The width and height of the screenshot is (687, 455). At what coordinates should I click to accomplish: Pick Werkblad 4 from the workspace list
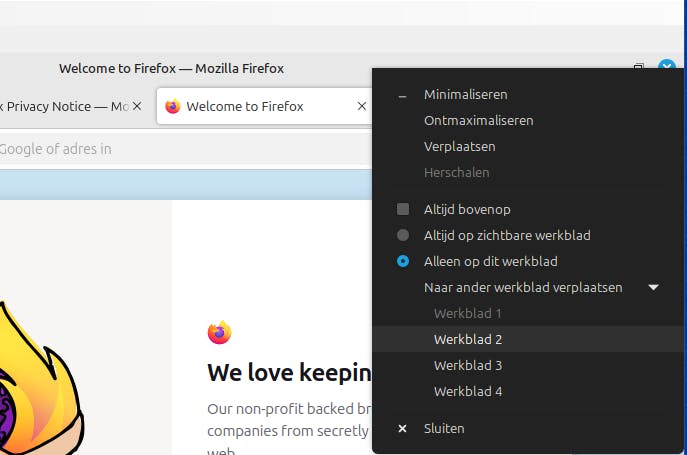468,391
